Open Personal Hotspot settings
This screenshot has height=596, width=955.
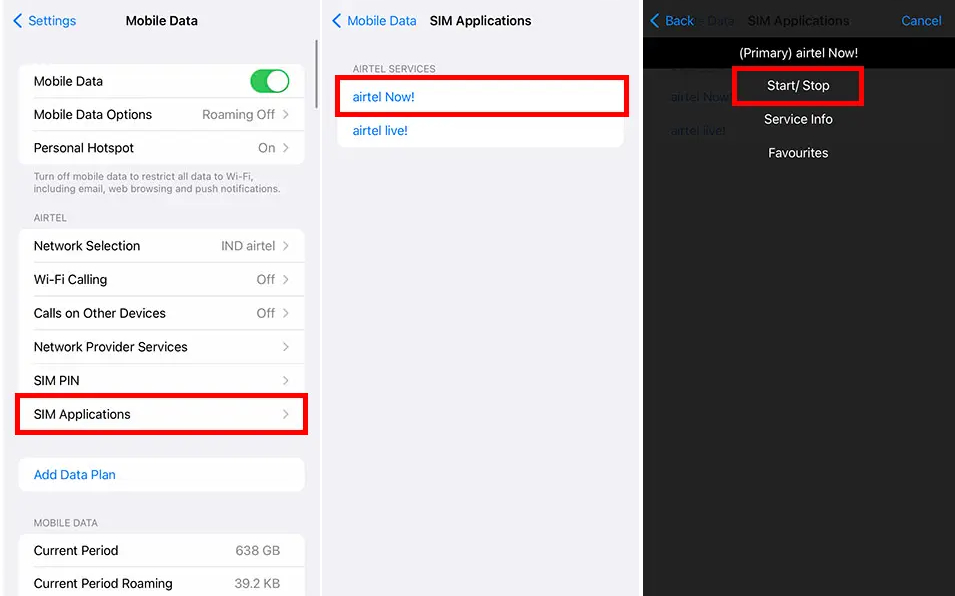point(161,148)
